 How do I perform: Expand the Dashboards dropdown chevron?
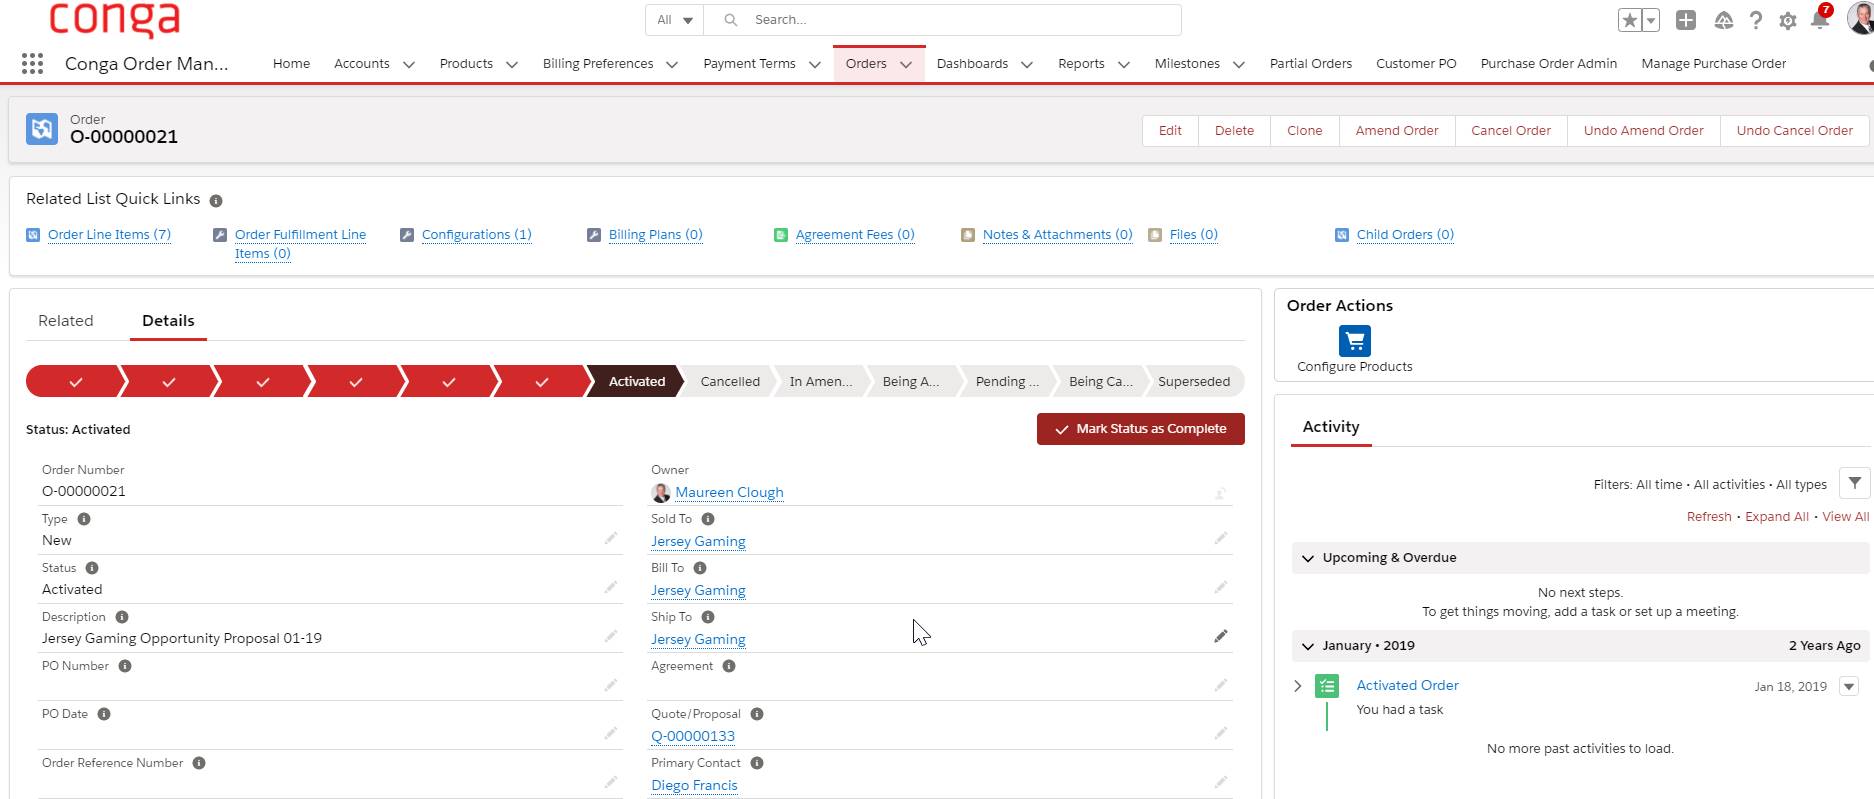click(x=1027, y=64)
